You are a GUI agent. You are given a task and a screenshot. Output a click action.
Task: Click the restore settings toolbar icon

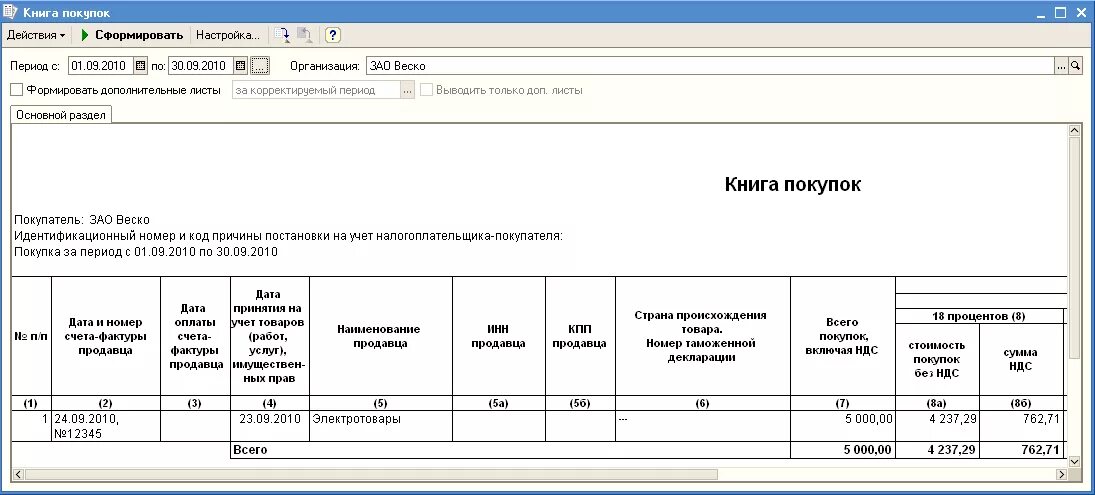[x=304, y=35]
